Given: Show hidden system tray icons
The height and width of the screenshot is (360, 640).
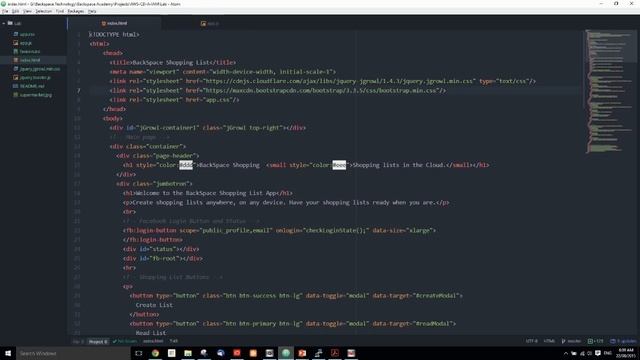Looking at the screenshot, I should click(566, 353).
